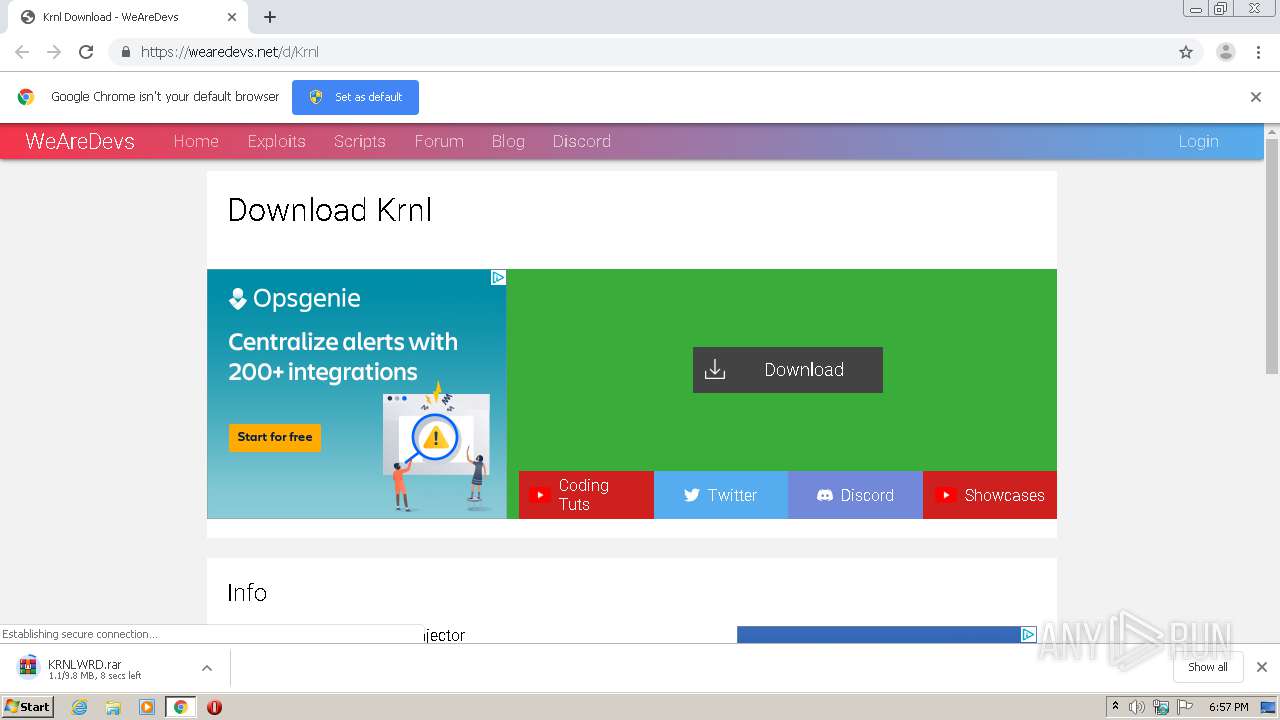Click the YouTube icon beside Showcases

tap(945, 495)
